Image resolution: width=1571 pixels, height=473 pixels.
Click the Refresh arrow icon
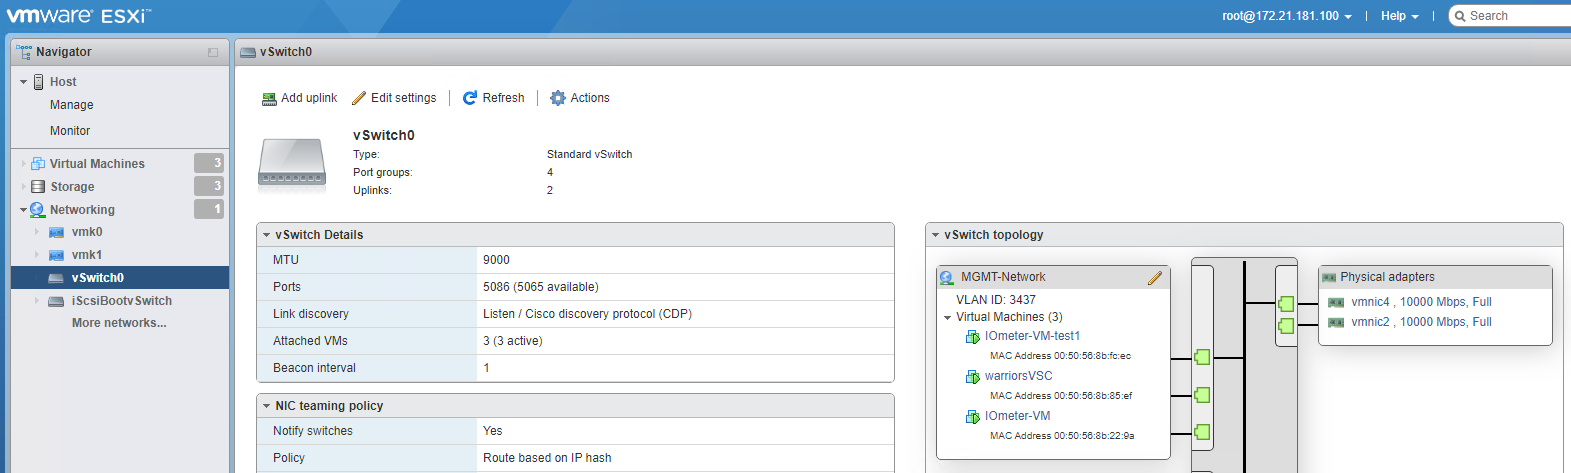(470, 98)
